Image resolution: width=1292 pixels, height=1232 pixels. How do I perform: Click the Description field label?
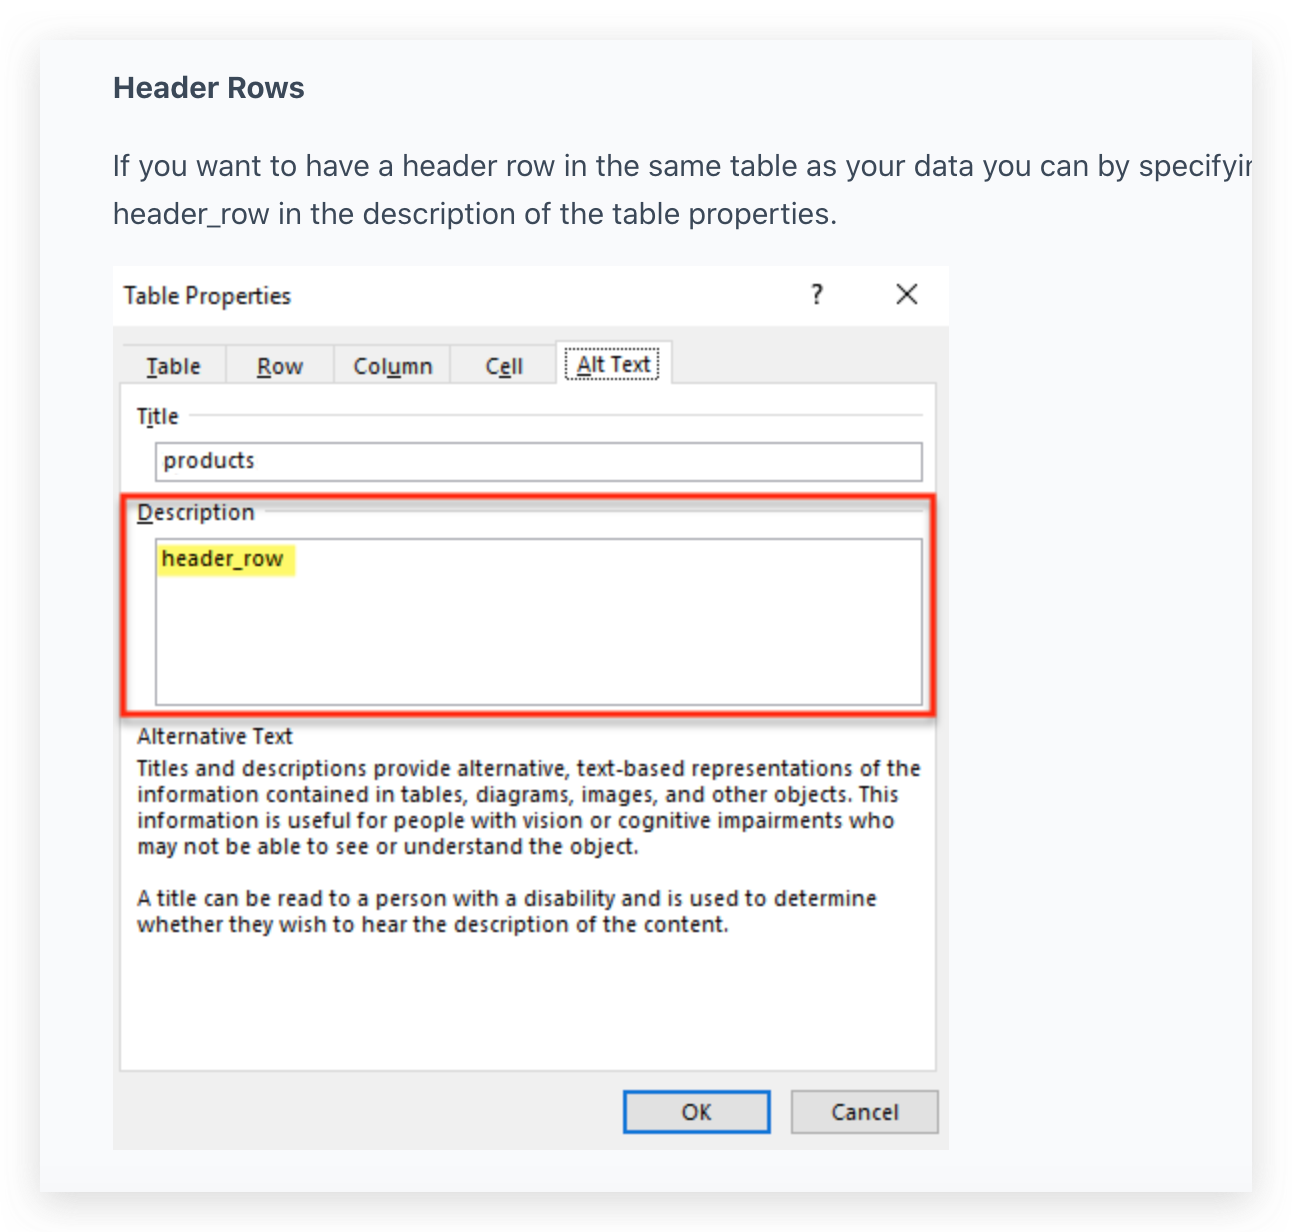196,512
